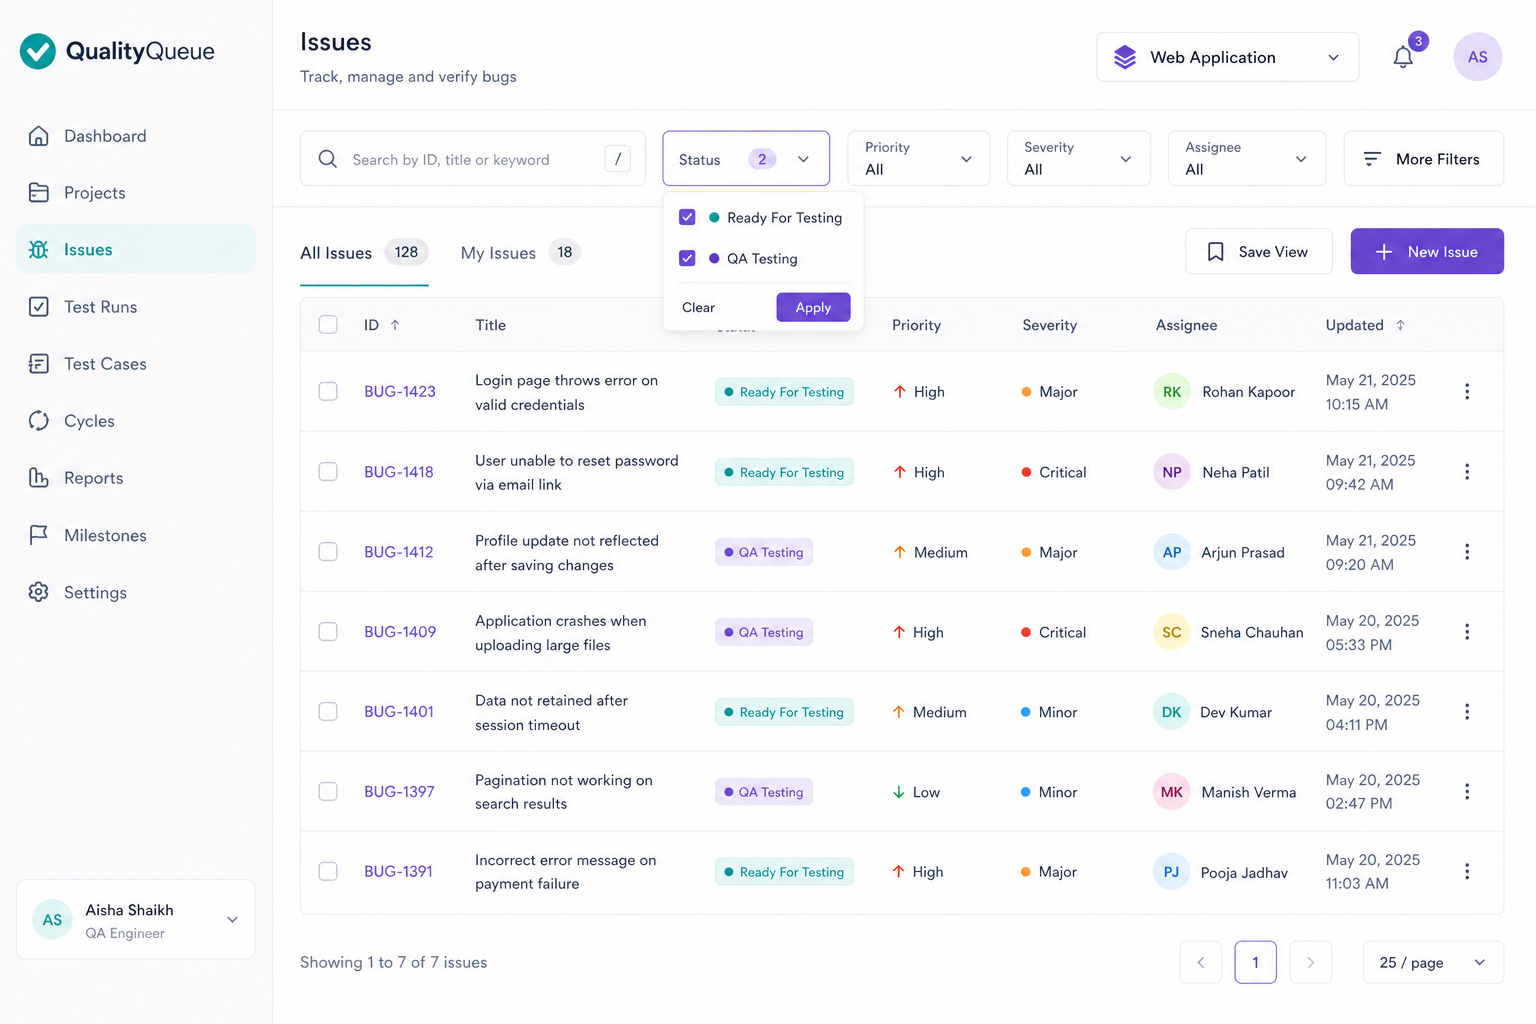Click Pooja Jadhav's PJ avatar
Viewport: 1536px width, 1024px height.
(1172, 872)
